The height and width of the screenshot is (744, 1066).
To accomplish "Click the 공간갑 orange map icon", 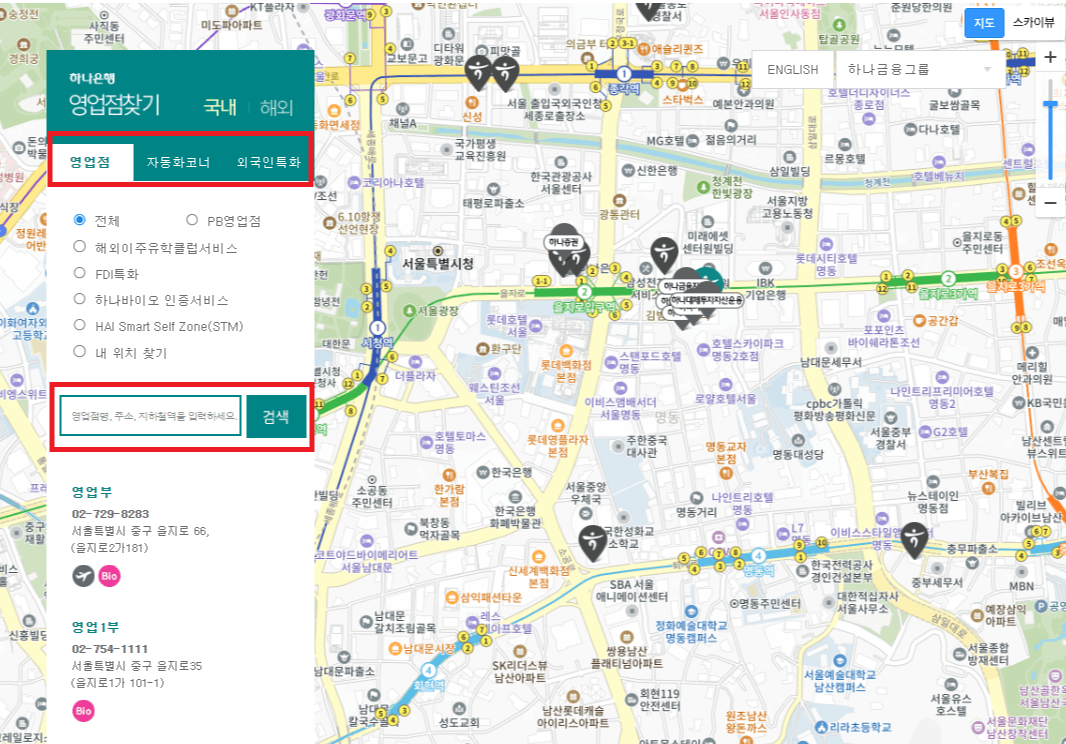I will click(x=919, y=320).
